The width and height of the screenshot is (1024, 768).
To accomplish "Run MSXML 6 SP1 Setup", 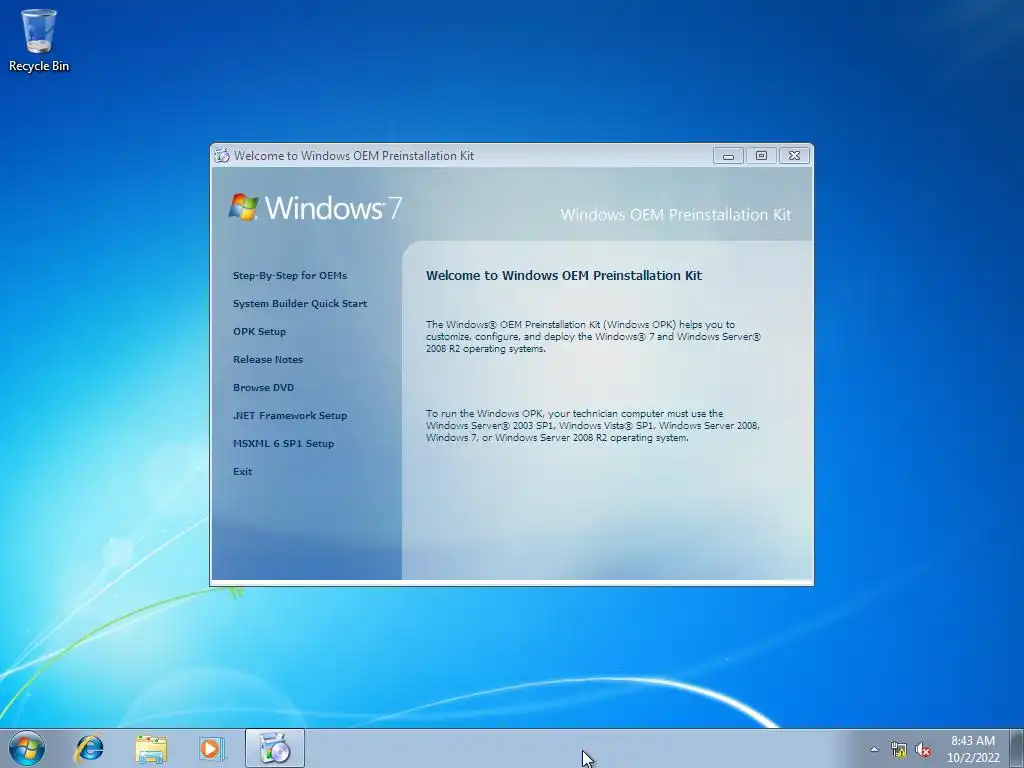I will pos(283,444).
